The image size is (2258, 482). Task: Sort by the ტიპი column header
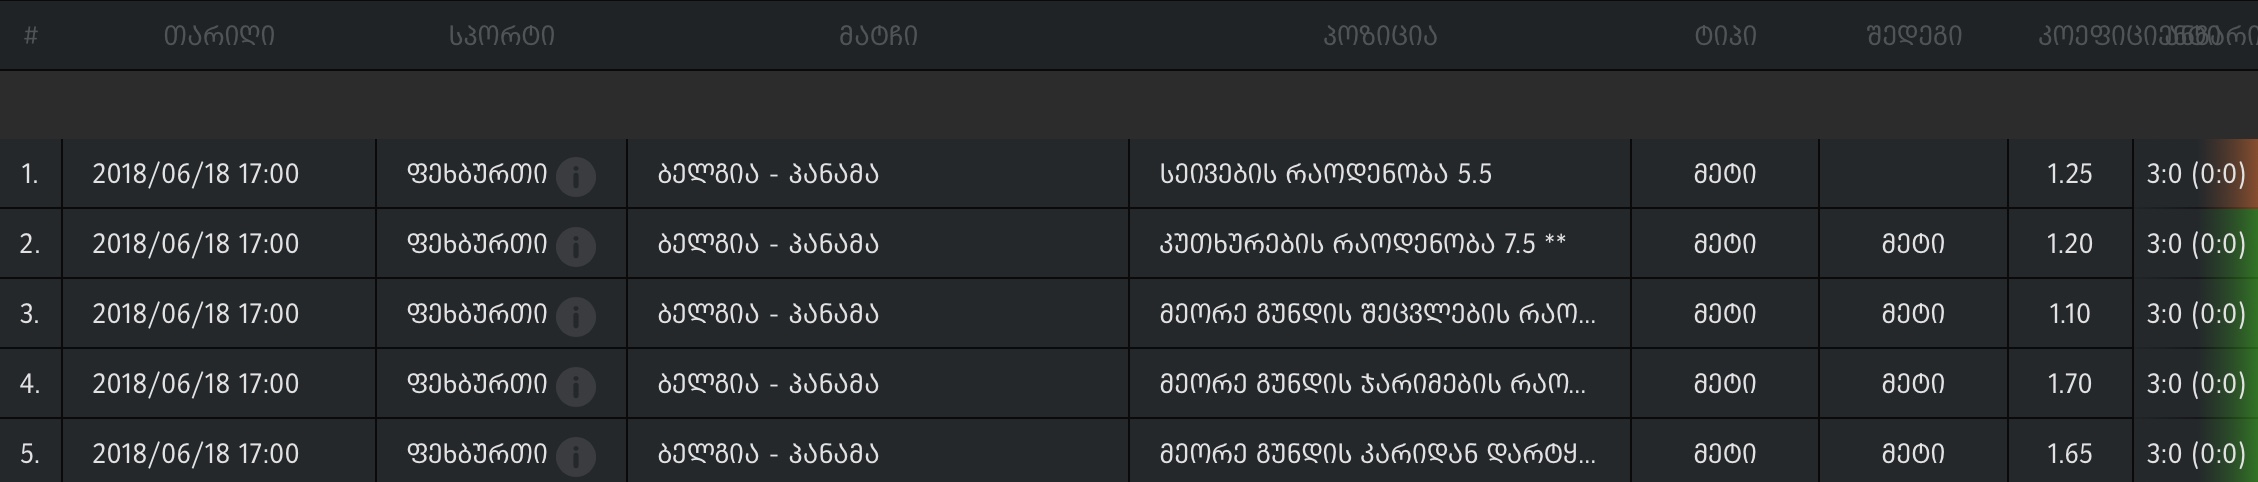pyautogui.click(x=1725, y=36)
